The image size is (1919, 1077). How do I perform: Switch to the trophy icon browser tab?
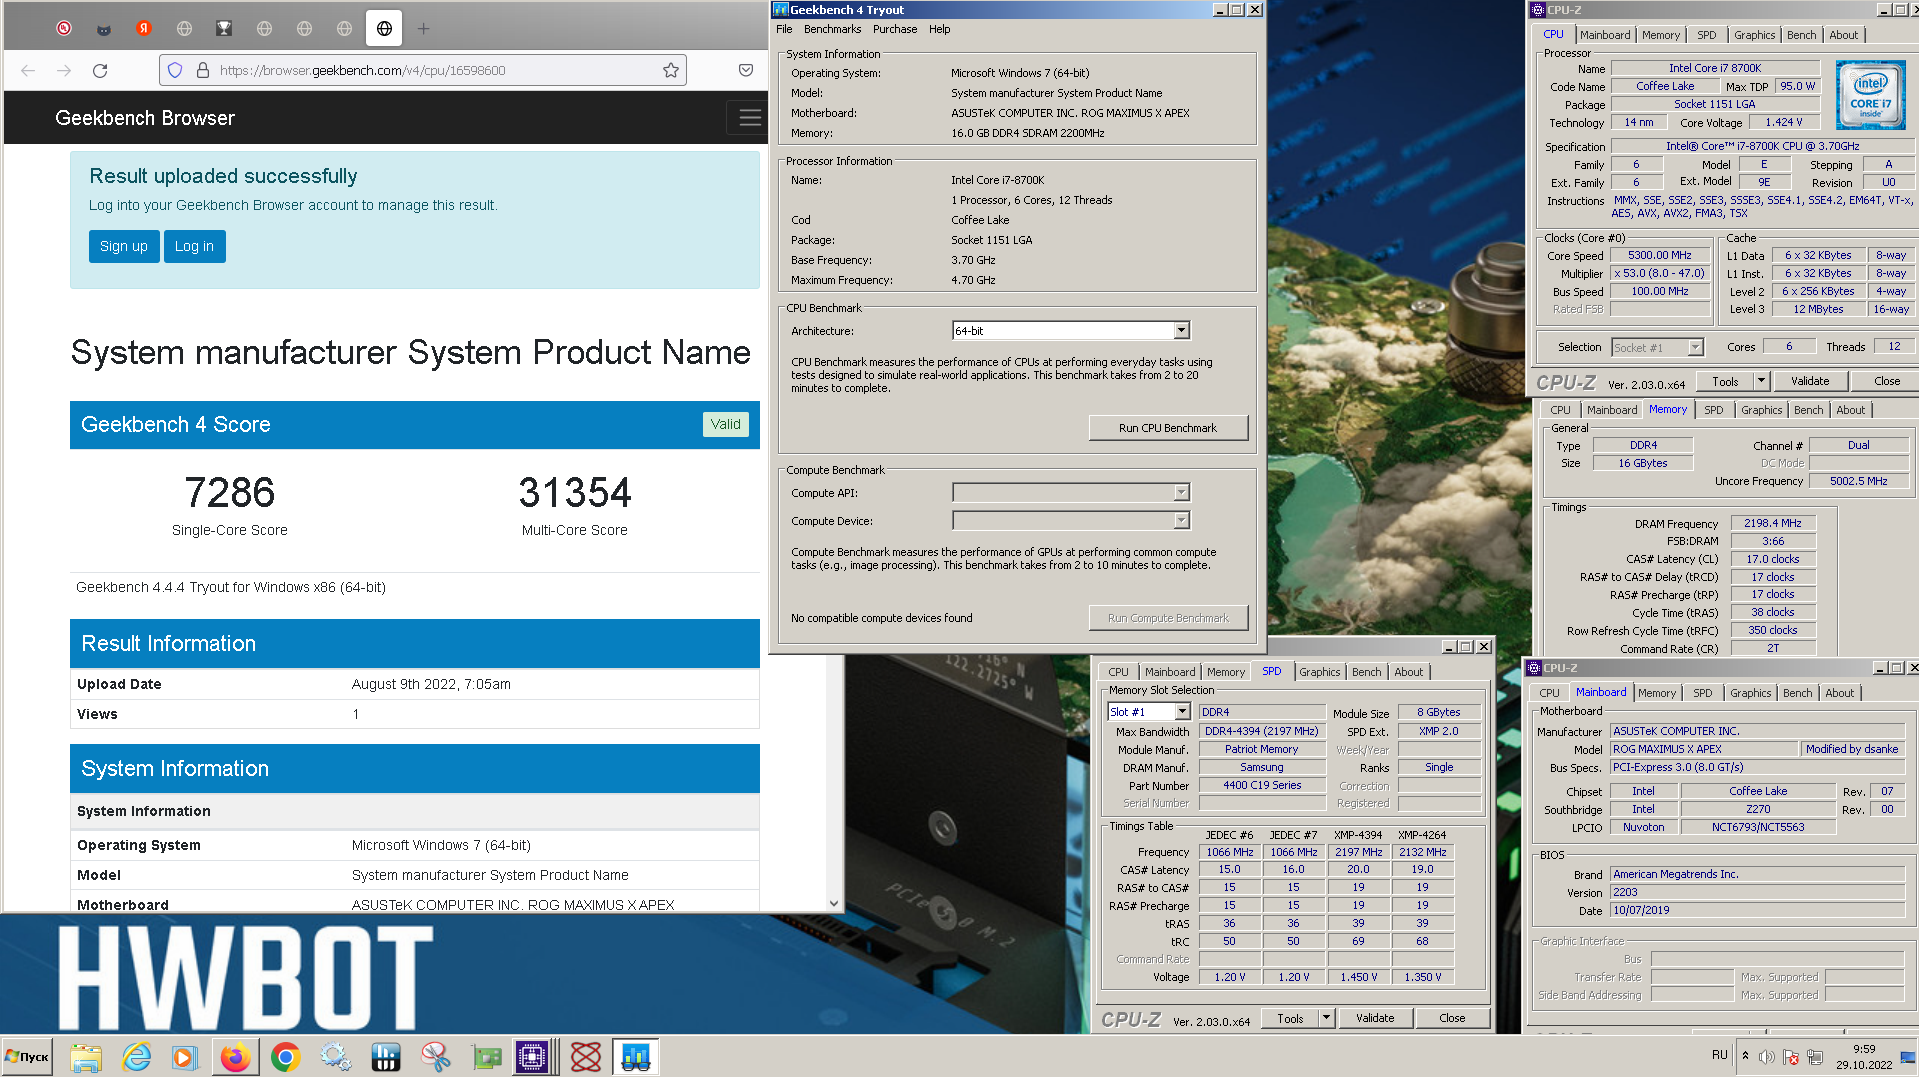click(x=224, y=28)
